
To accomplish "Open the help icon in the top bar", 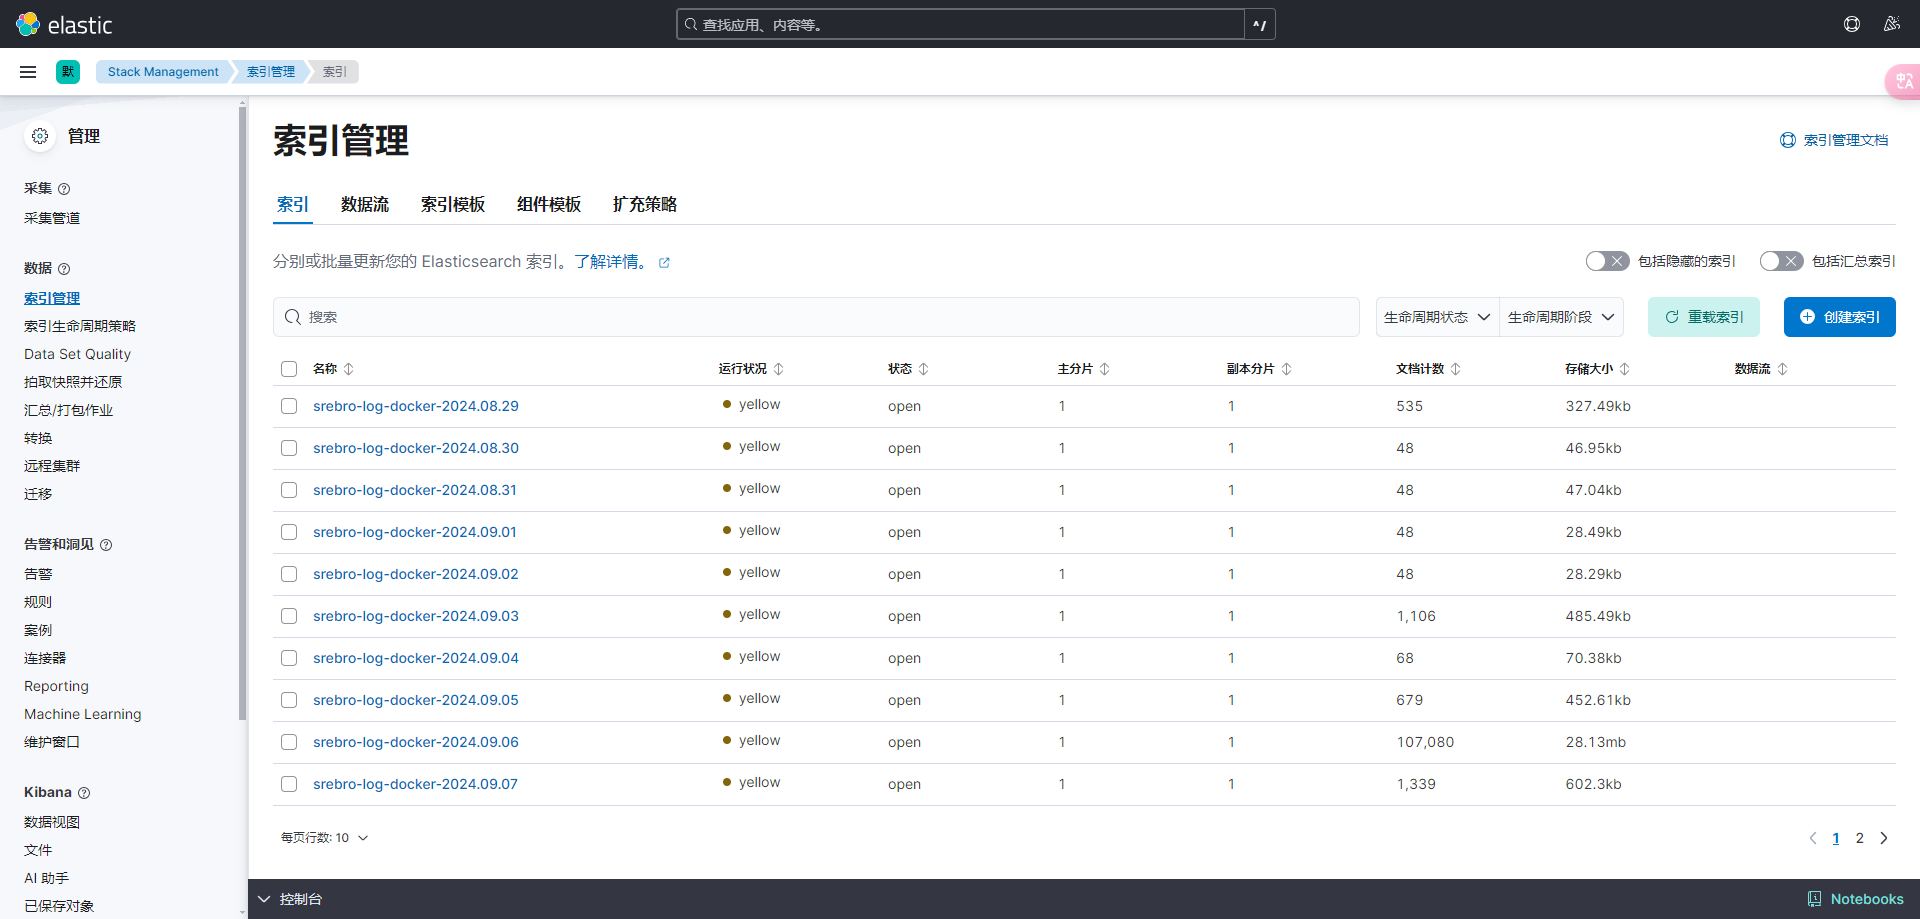I will [1852, 24].
